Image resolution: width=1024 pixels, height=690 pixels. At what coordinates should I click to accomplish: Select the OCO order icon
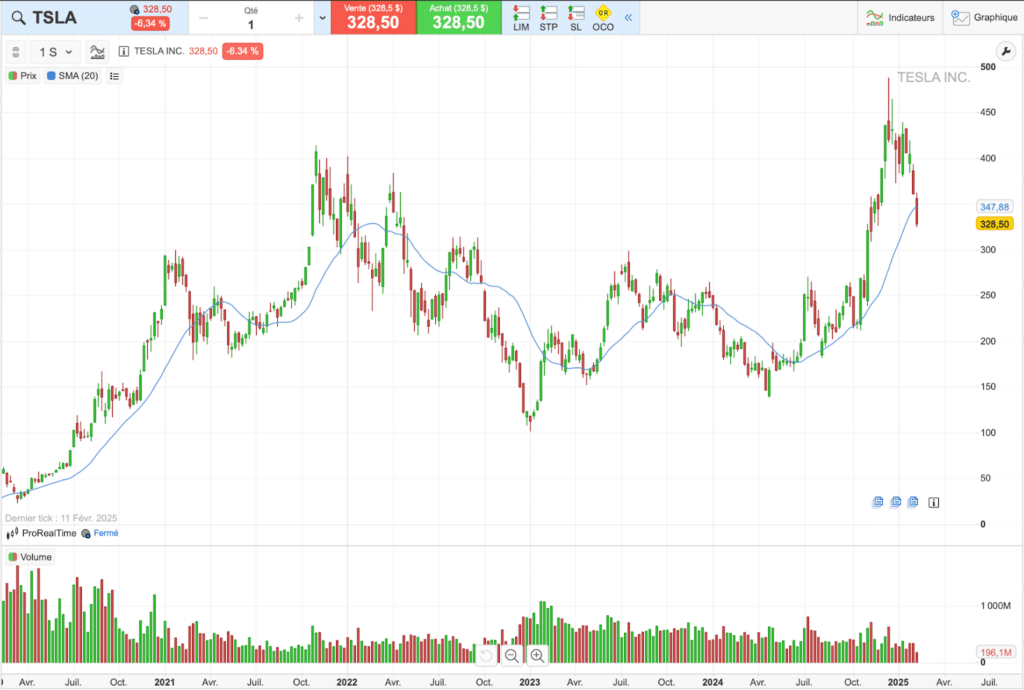603,18
